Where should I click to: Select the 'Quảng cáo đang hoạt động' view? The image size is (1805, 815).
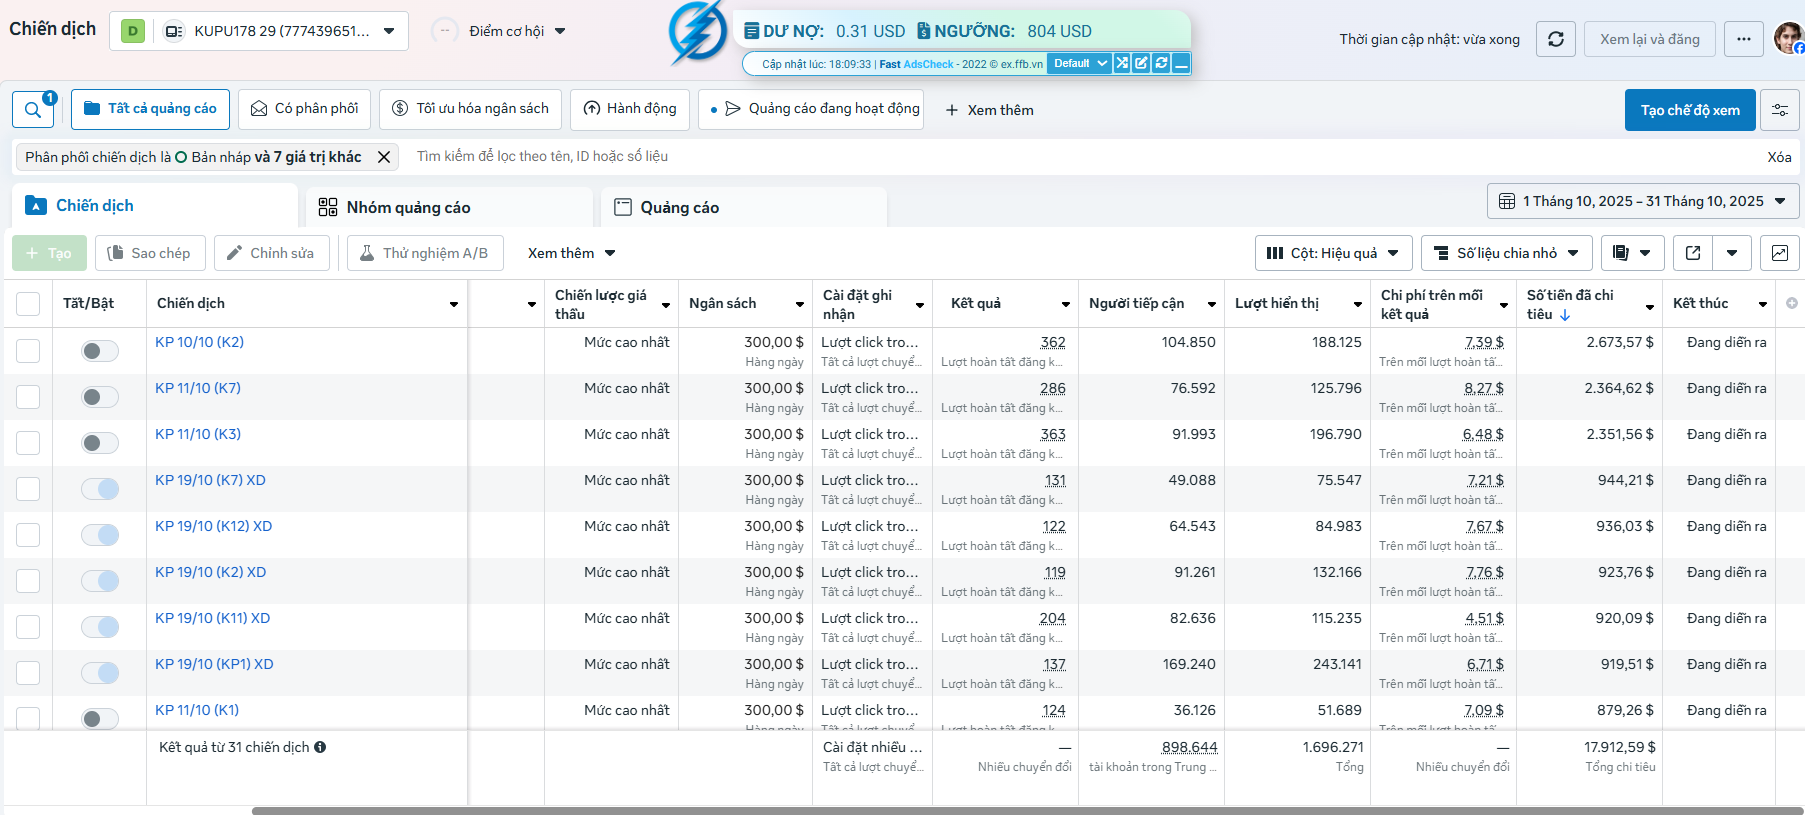coord(810,109)
